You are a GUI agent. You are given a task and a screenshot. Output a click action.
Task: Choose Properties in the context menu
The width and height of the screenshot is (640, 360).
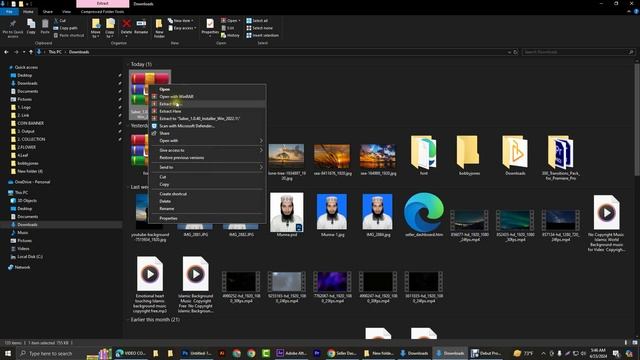pos(208,218)
